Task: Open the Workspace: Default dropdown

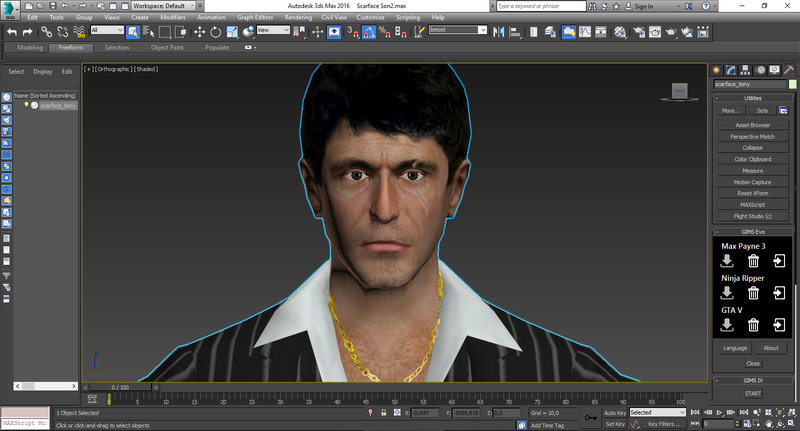Action: 163,6
